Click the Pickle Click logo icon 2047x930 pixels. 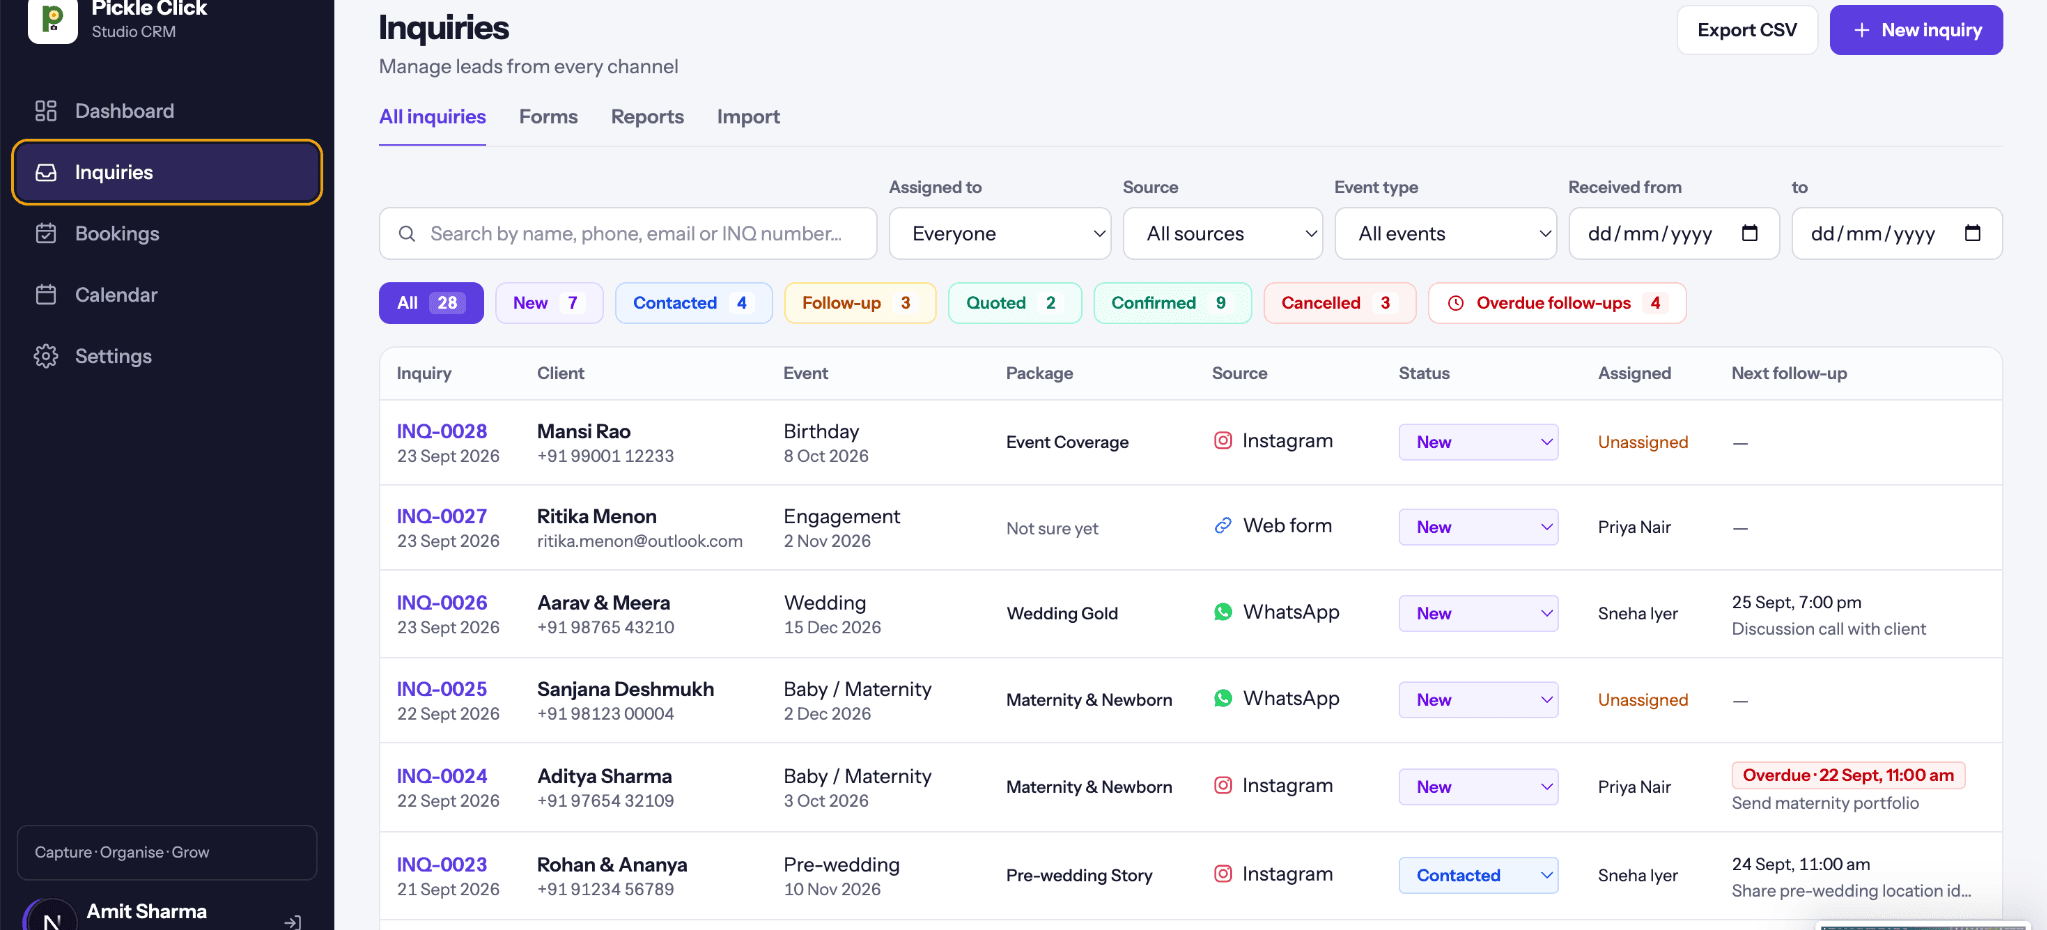53,20
